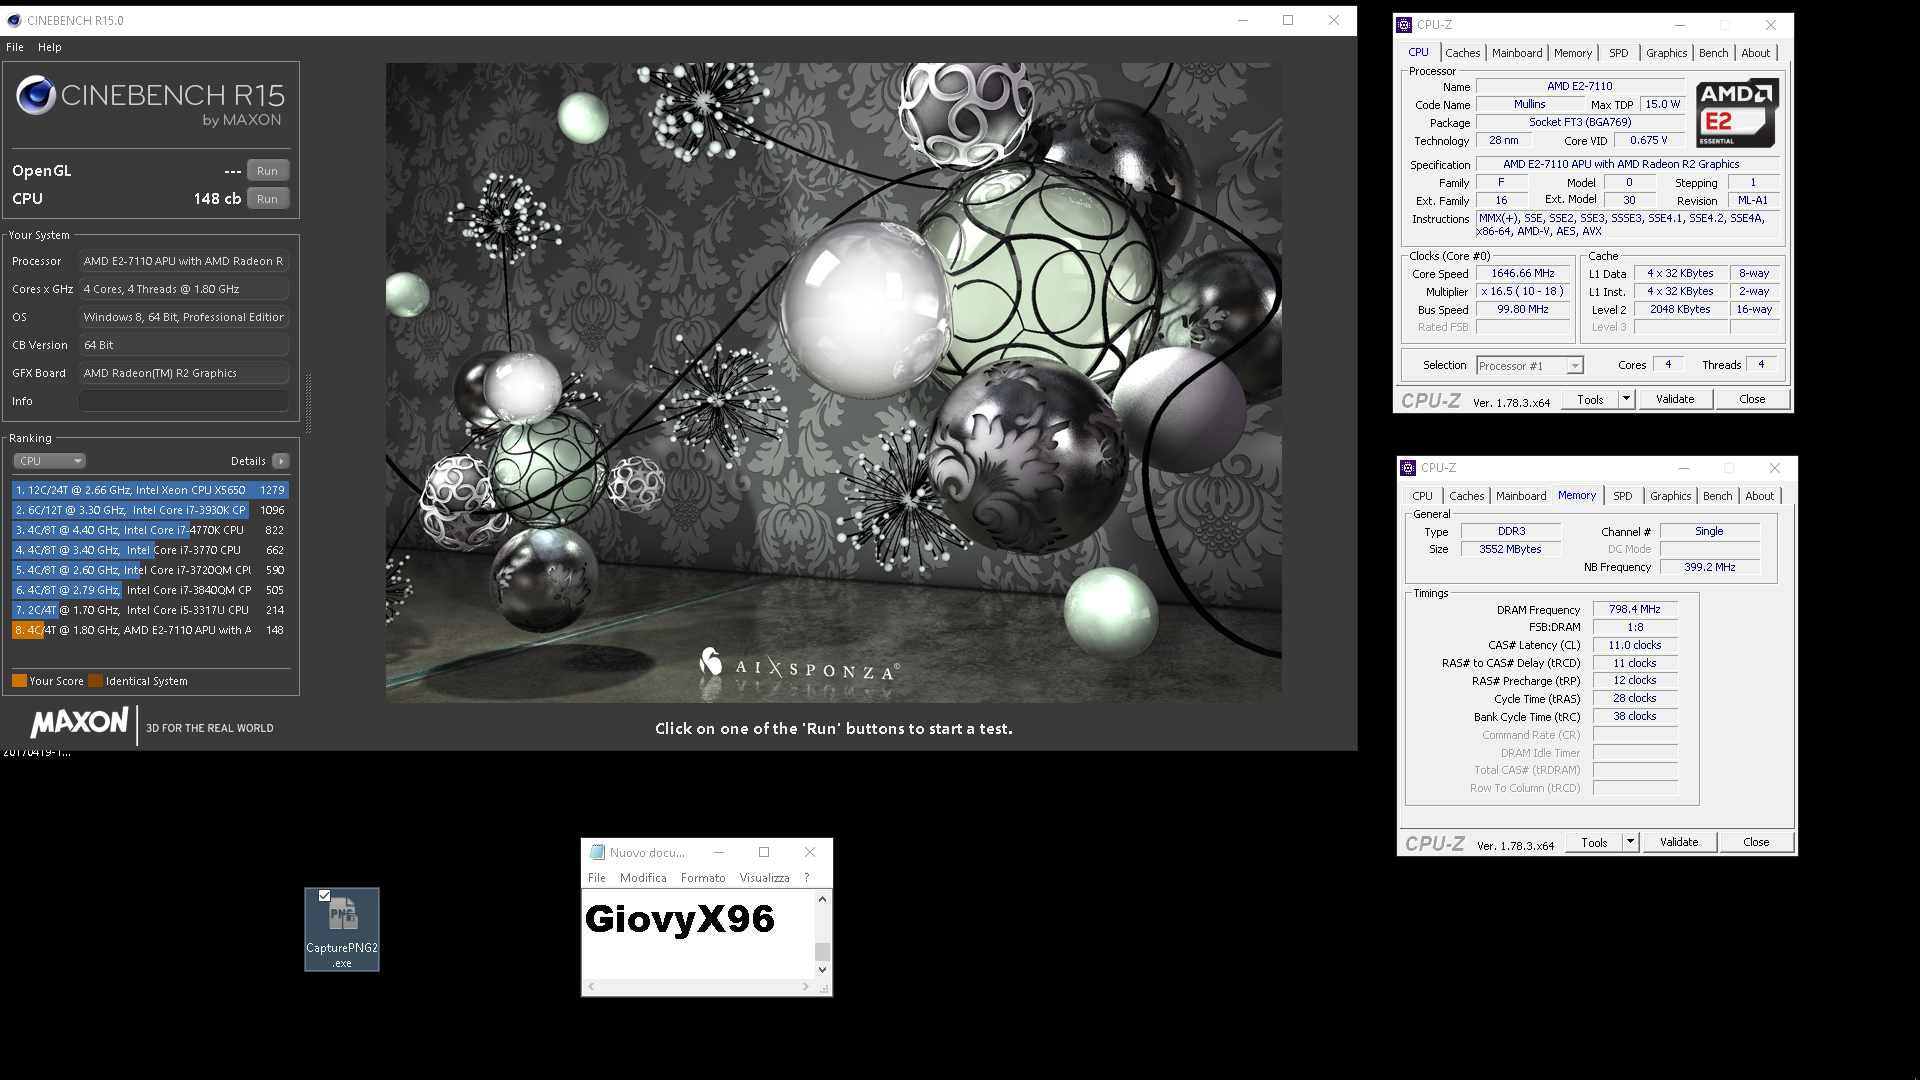Select ranking row AMD E2-7110 APU
This screenshot has height=1080, width=1920.
click(x=150, y=630)
